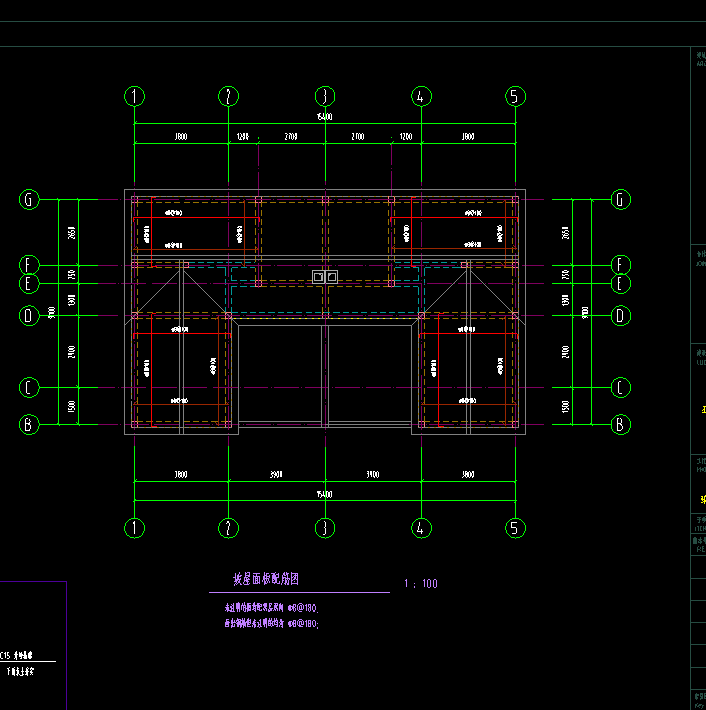Choose axis bubble D on the right side

620,316
